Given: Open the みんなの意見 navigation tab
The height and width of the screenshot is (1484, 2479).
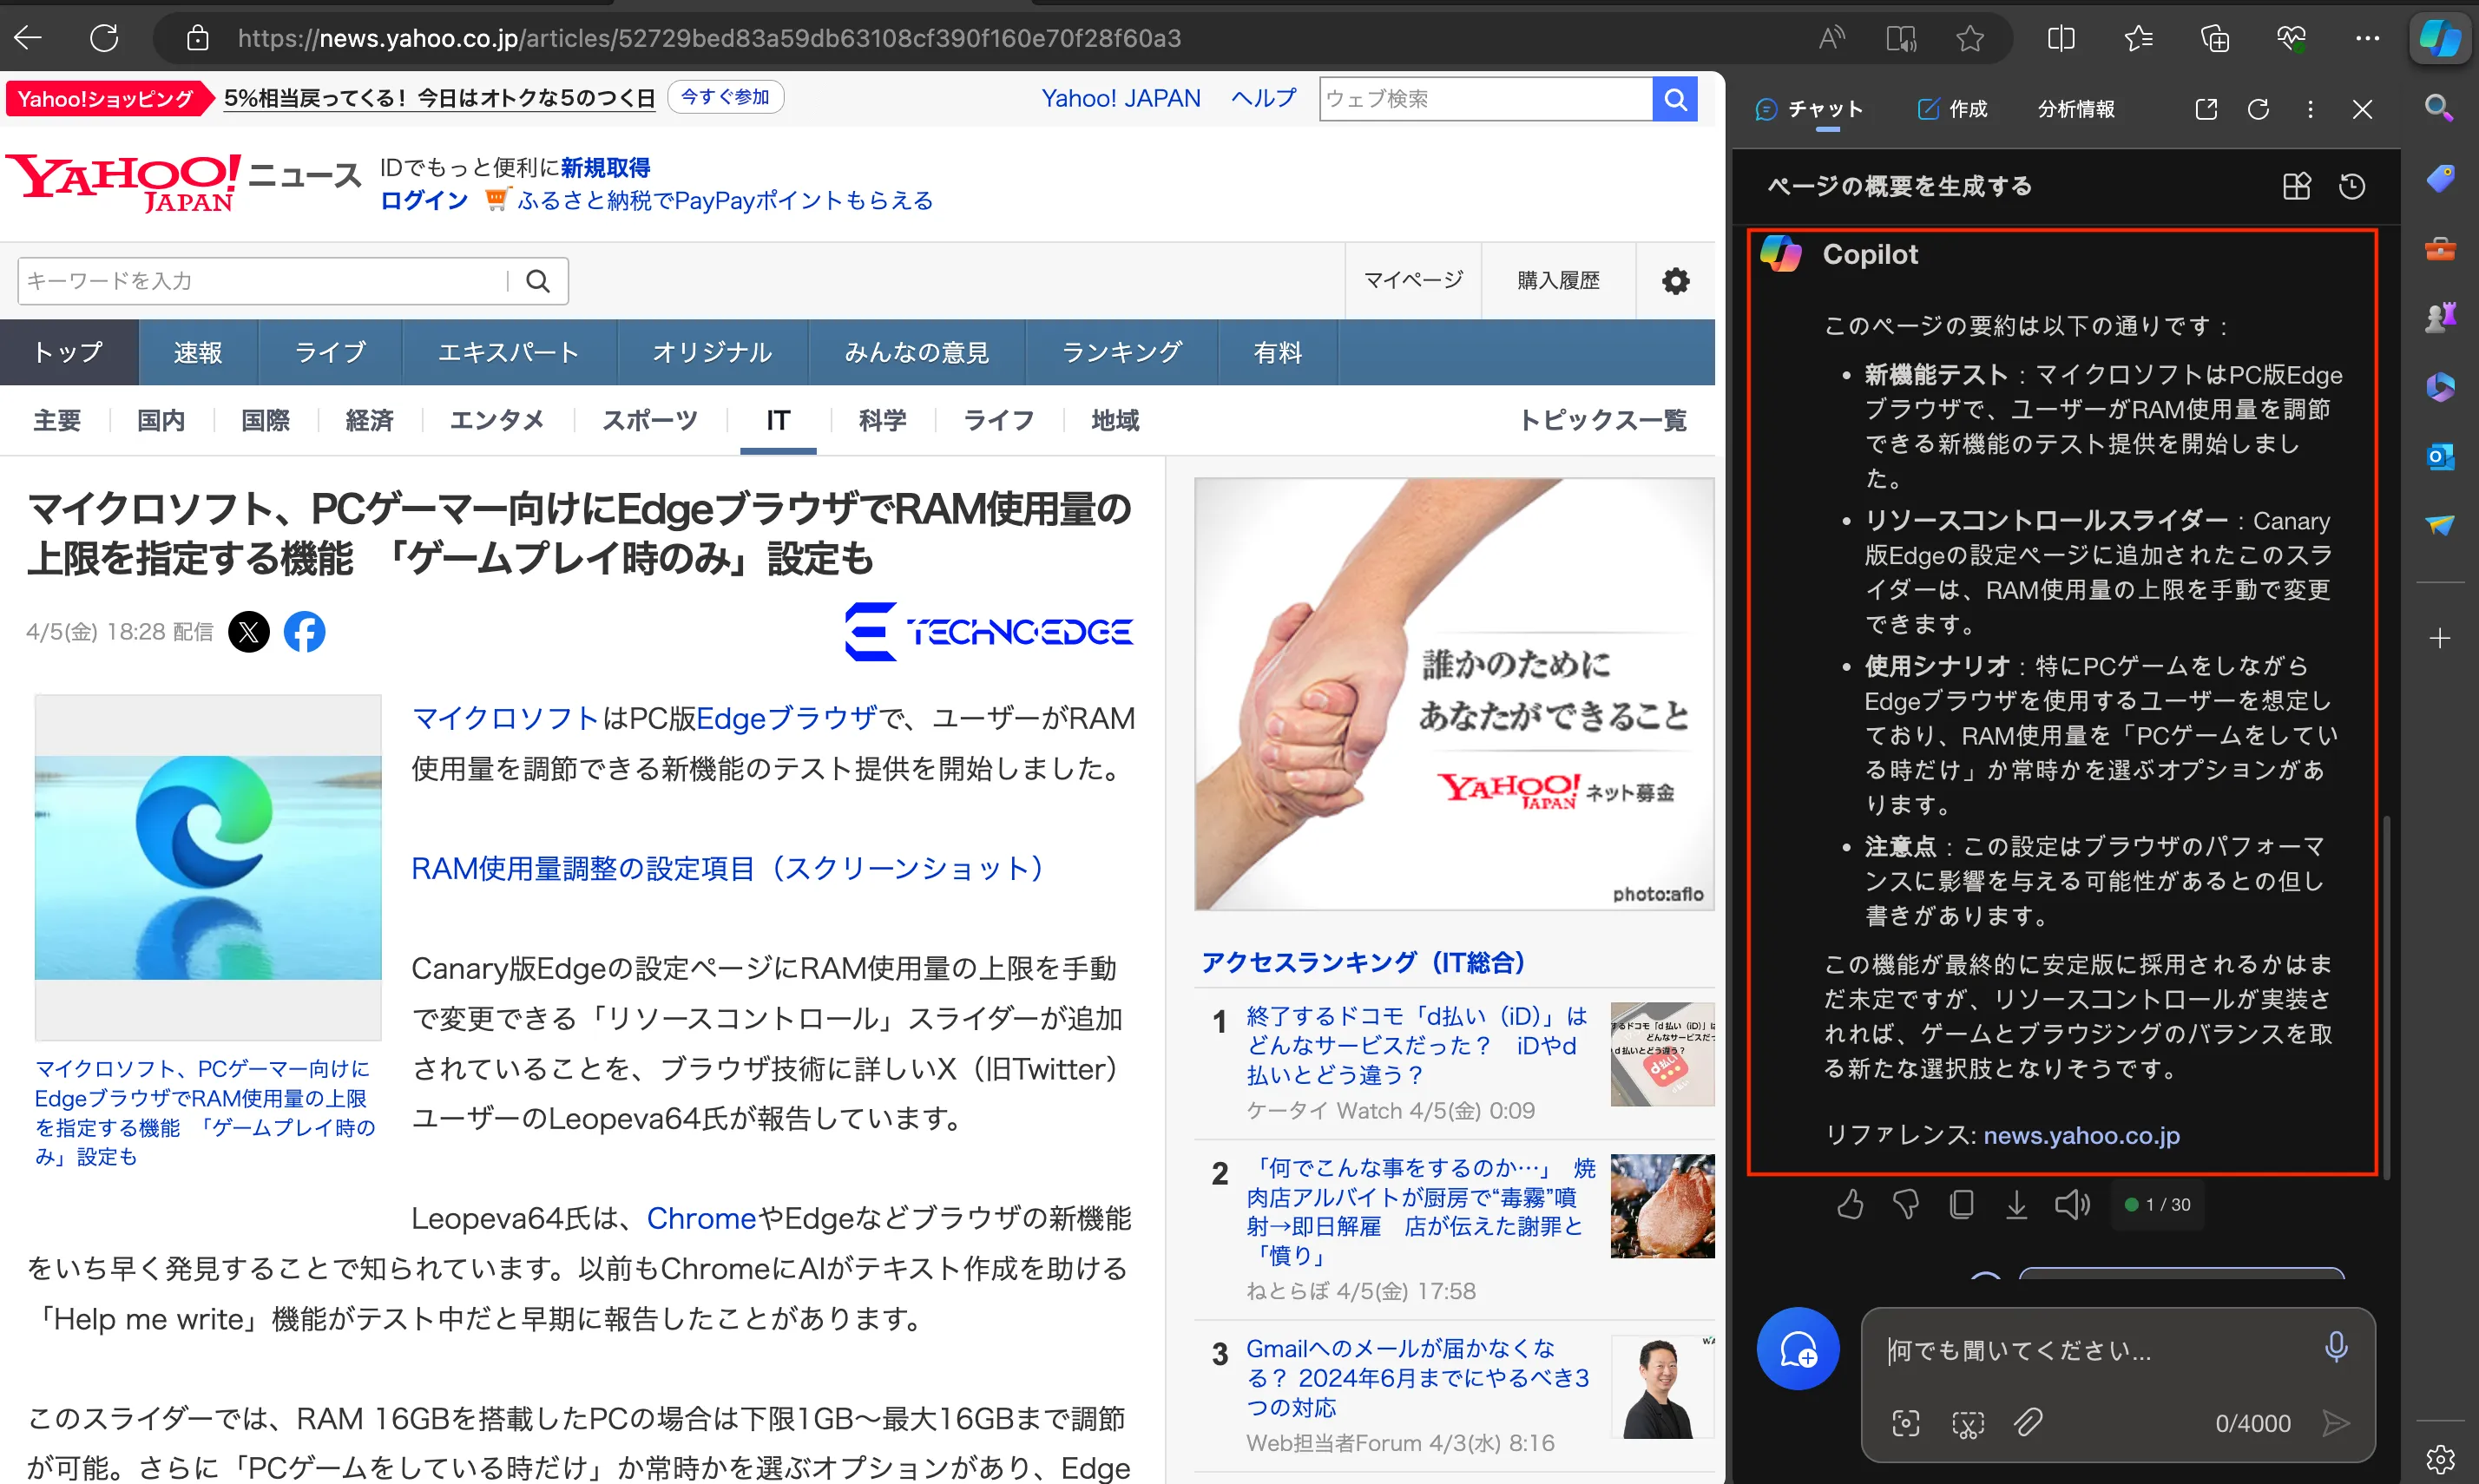Looking at the screenshot, I should click(x=916, y=352).
